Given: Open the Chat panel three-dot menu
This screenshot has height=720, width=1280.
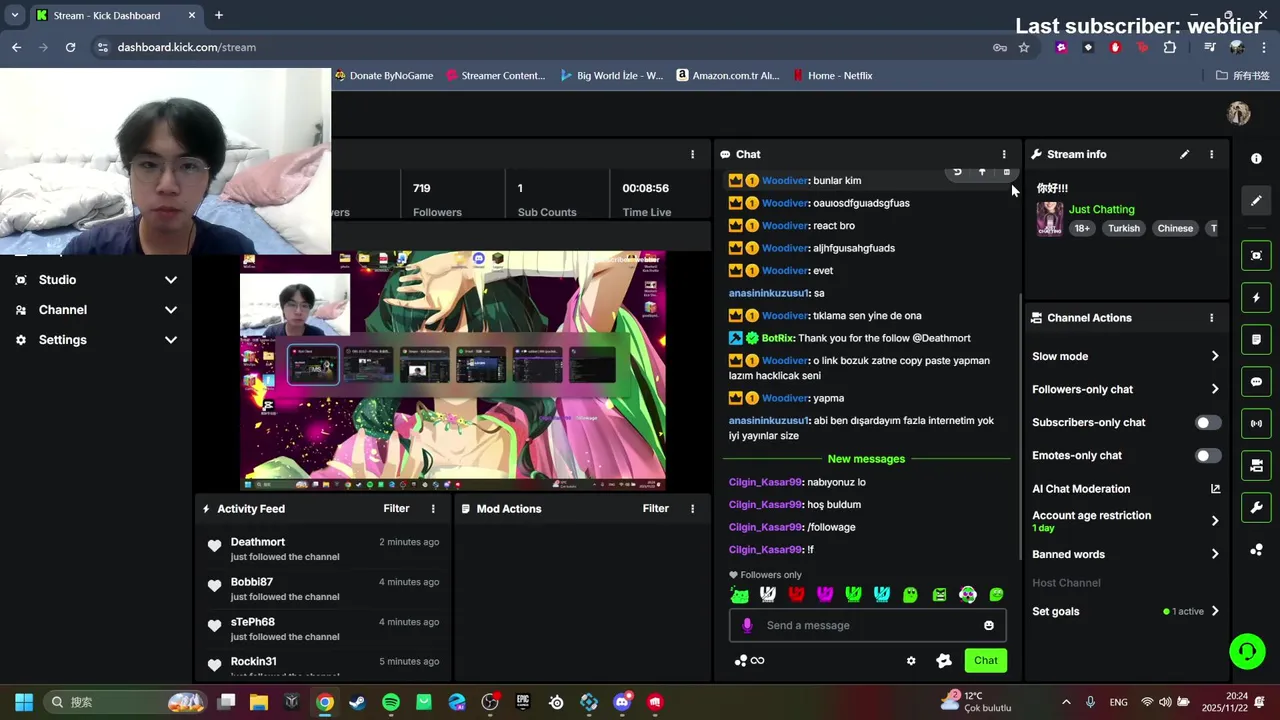Looking at the screenshot, I should (x=1004, y=154).
